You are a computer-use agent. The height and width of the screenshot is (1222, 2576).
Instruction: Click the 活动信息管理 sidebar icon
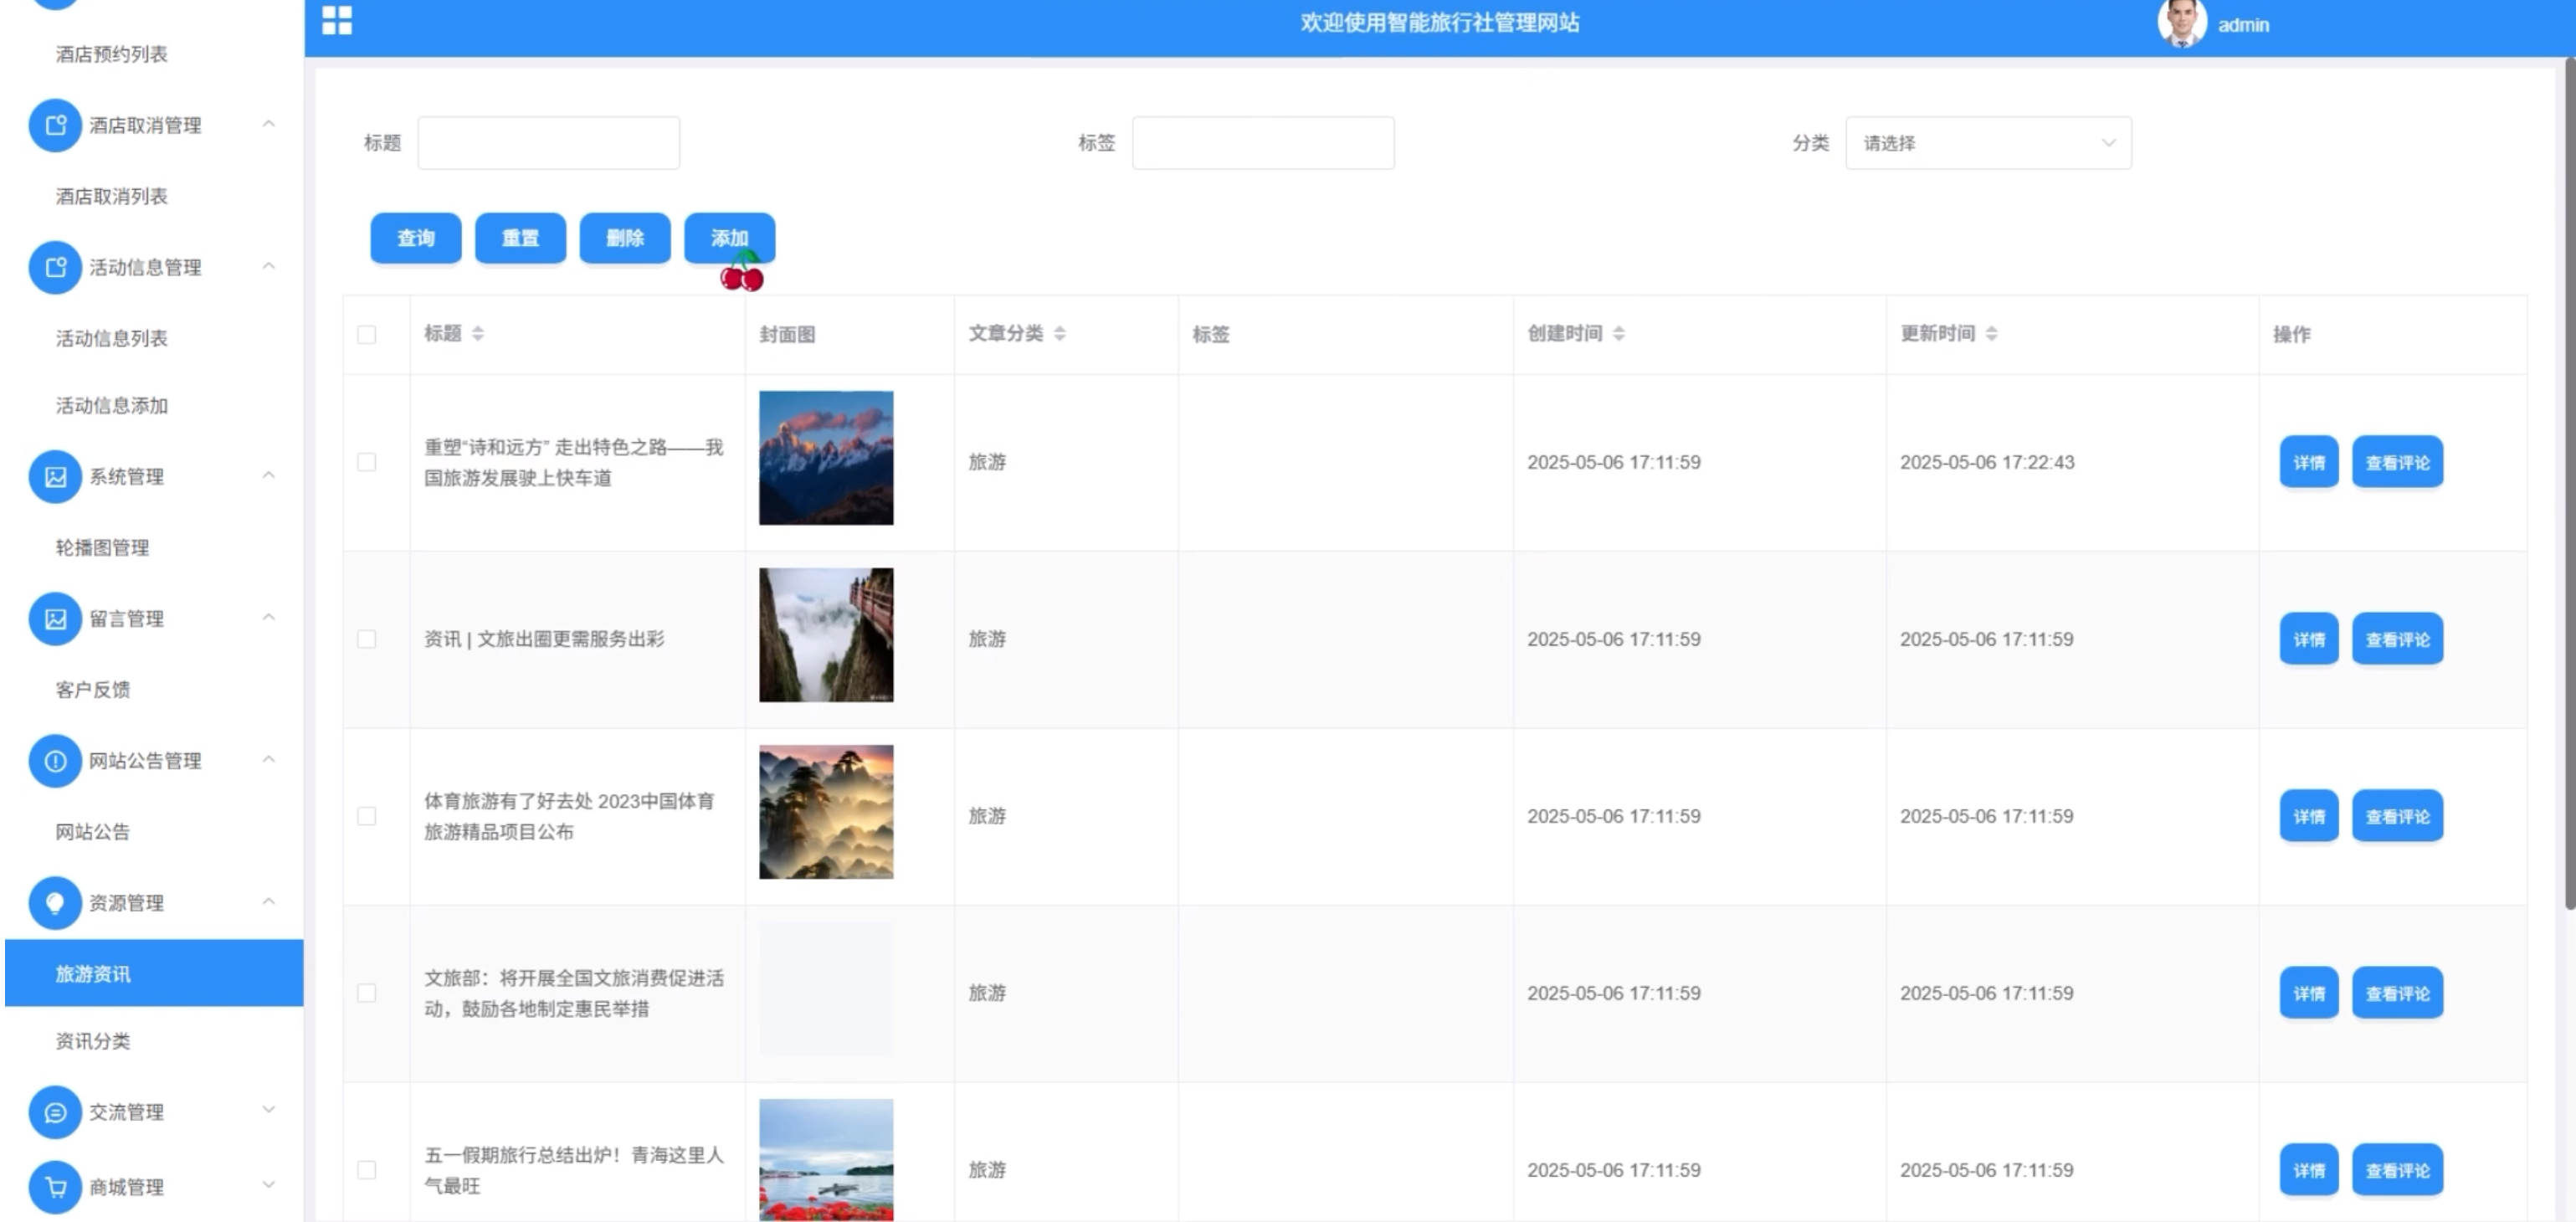55,267
